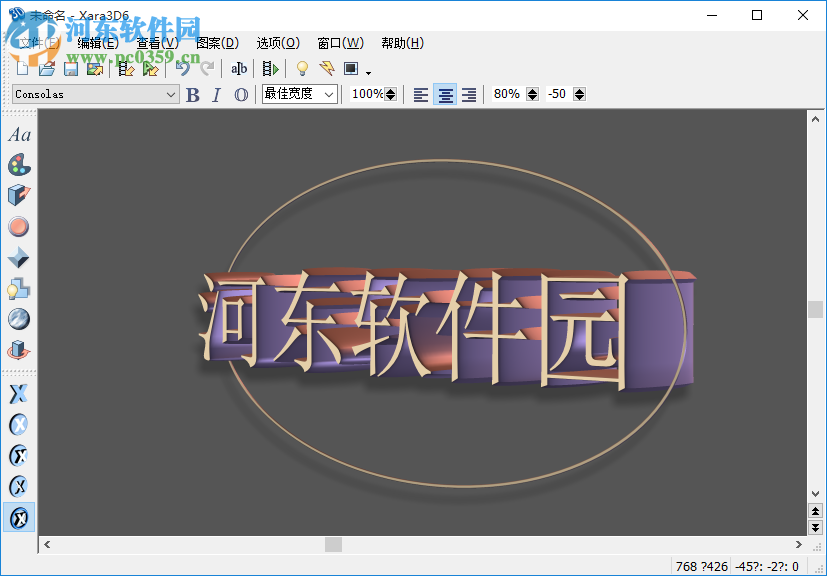
Task: Open the display quality dropdown arrow
Action: pyautogui.click(x=367, y=71)
